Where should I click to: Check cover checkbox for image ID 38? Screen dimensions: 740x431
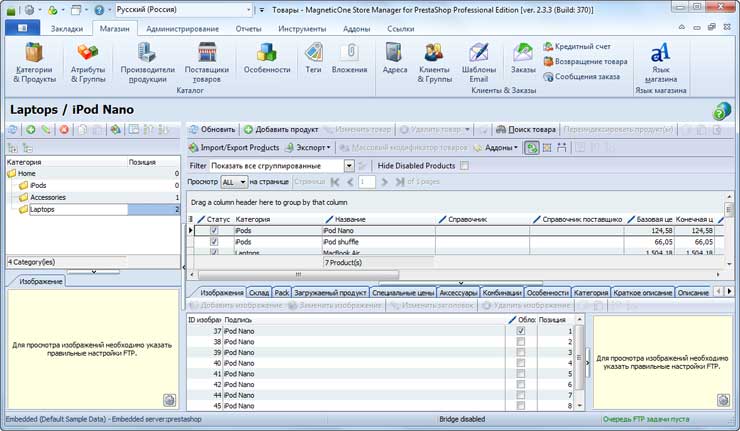point(521,342)
